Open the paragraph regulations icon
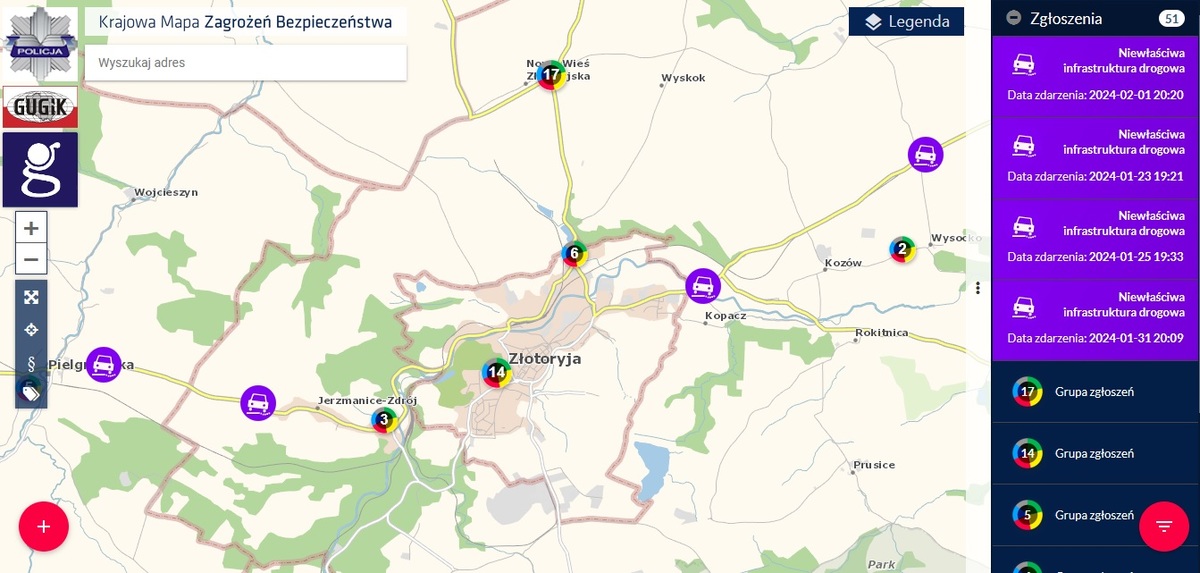 pyautogui.click(x=31, y=362)
